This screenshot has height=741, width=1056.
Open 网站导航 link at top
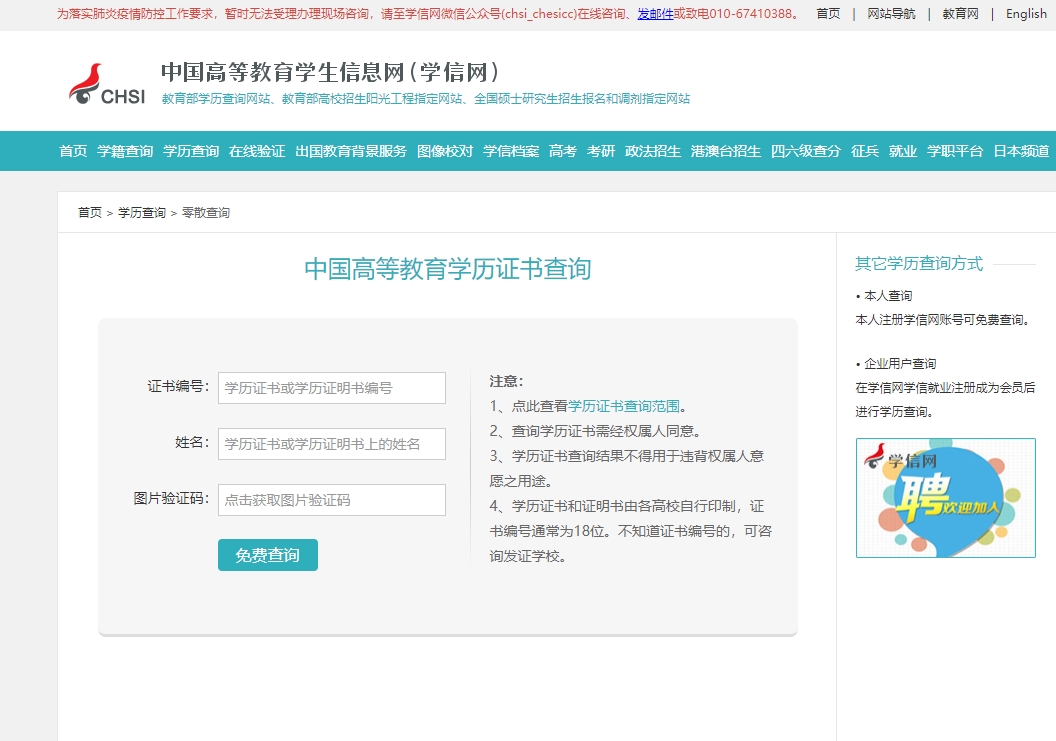point(891,13)
